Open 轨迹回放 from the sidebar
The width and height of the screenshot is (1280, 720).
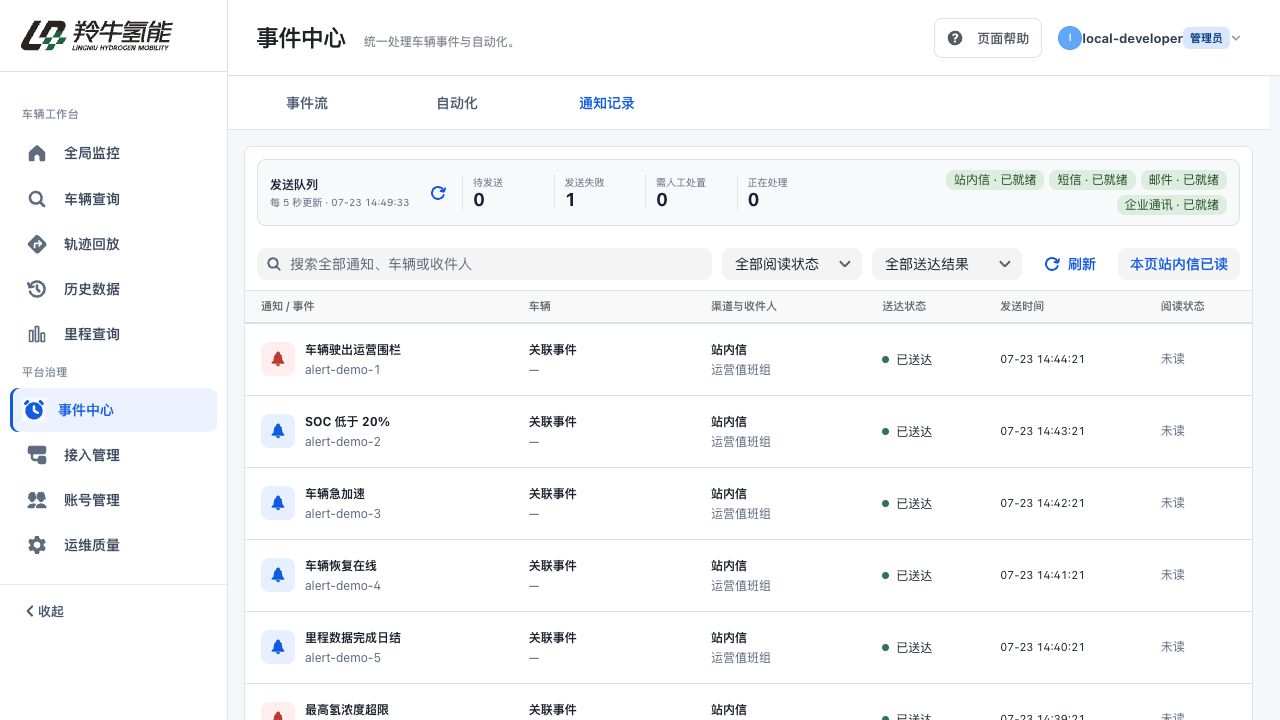click(x=114, y=244)
